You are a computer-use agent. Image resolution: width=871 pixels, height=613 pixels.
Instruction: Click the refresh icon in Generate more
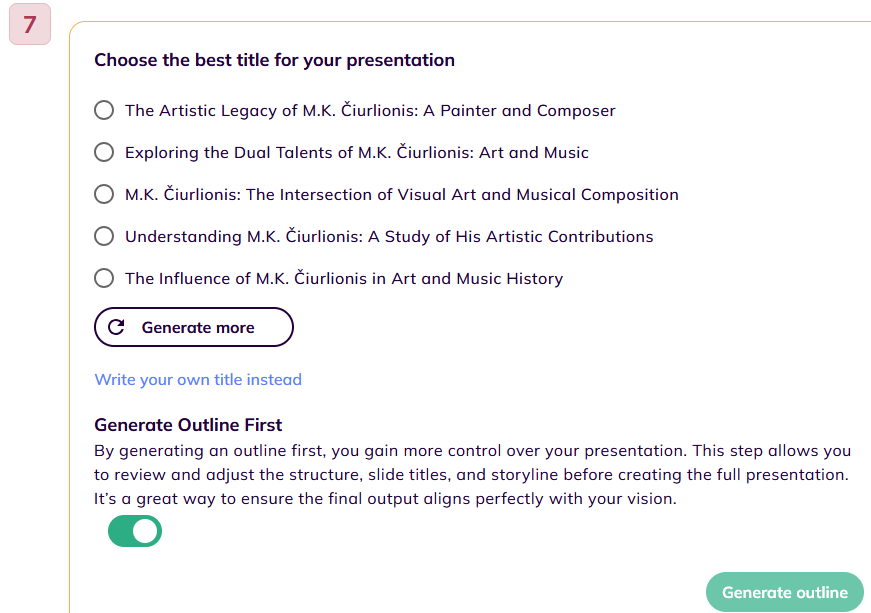pyautogui.click(x=116, y=327)
